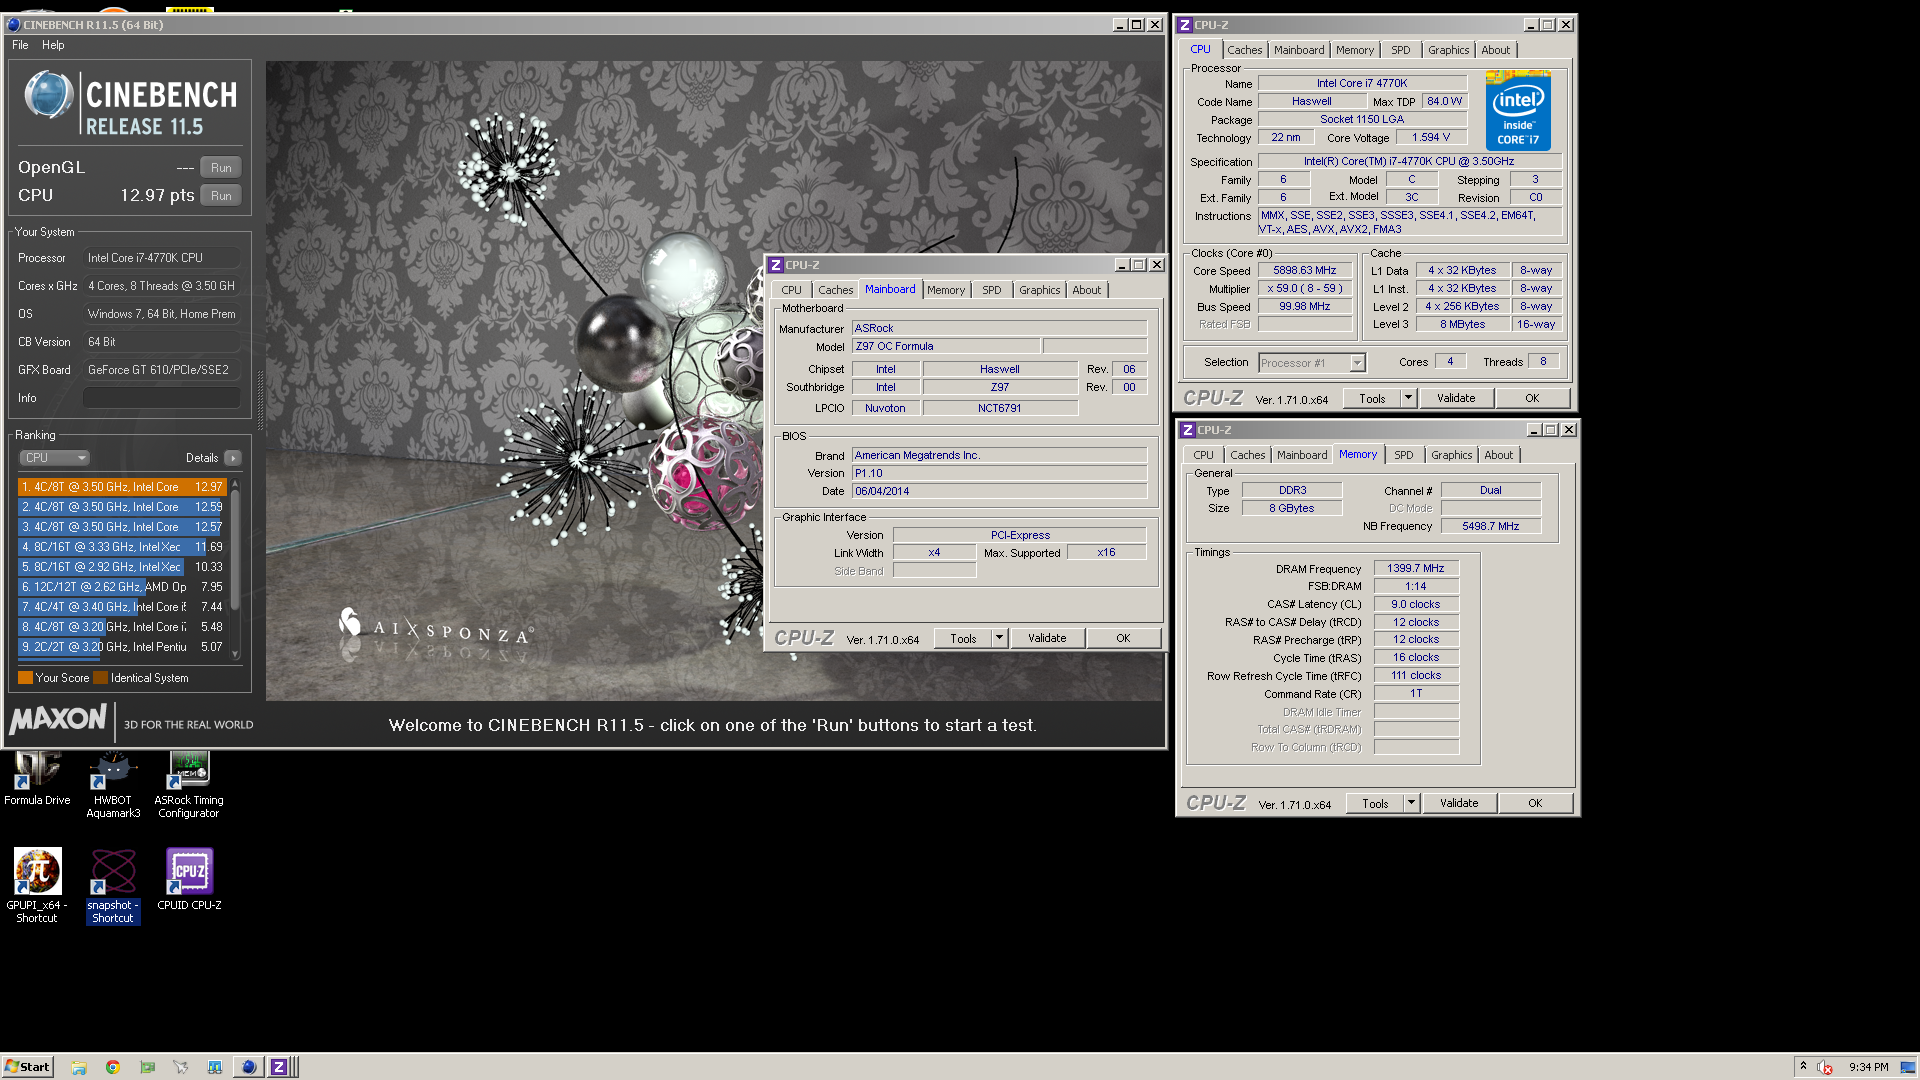The width and height of the screenshot is (1920, 1080).
Task: Click the GFX Board GeForce GT 610 field
Action: tap(162, 370)
